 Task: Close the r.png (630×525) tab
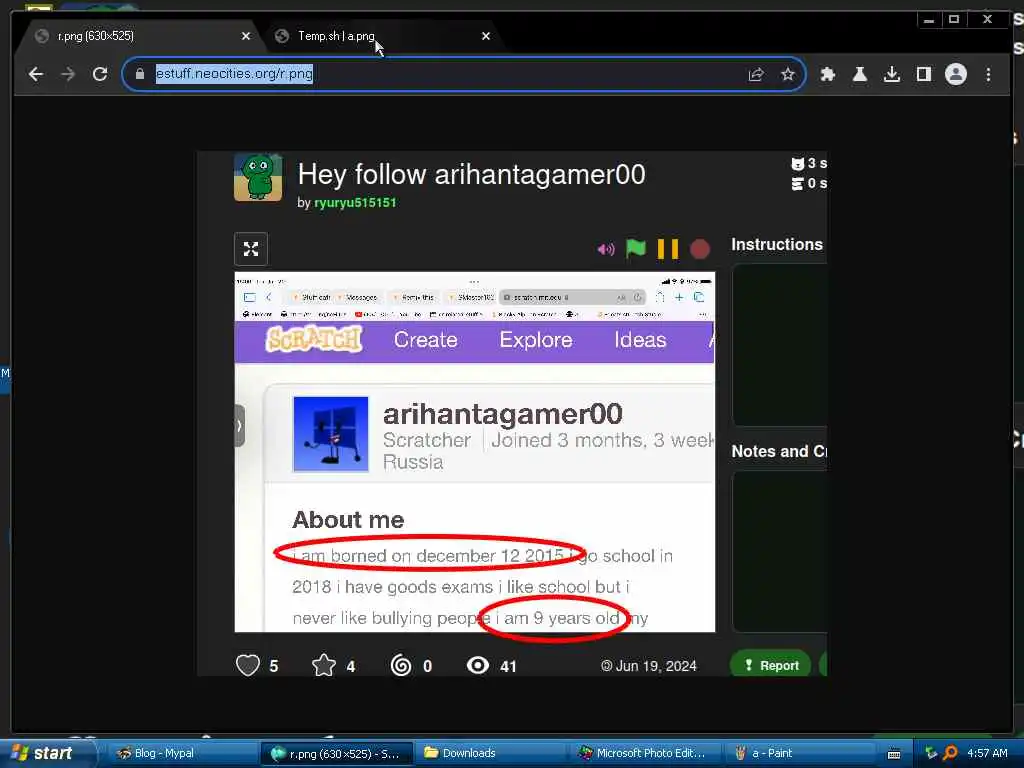click(246, 37)
